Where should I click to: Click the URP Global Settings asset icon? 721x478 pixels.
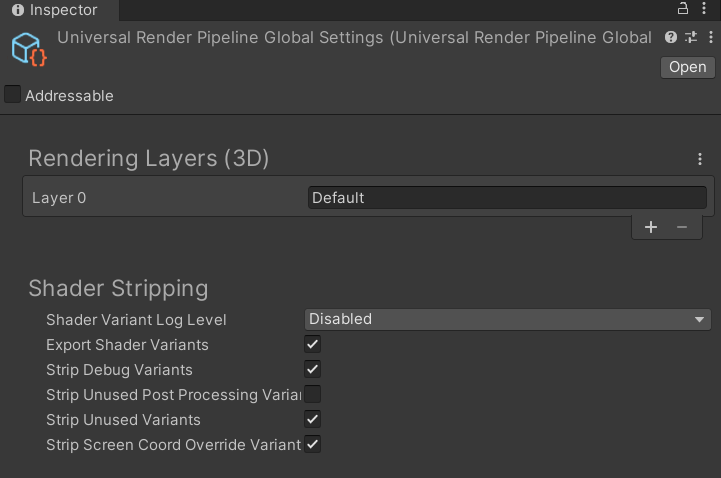pyautogui.click(x=28, y=49)
